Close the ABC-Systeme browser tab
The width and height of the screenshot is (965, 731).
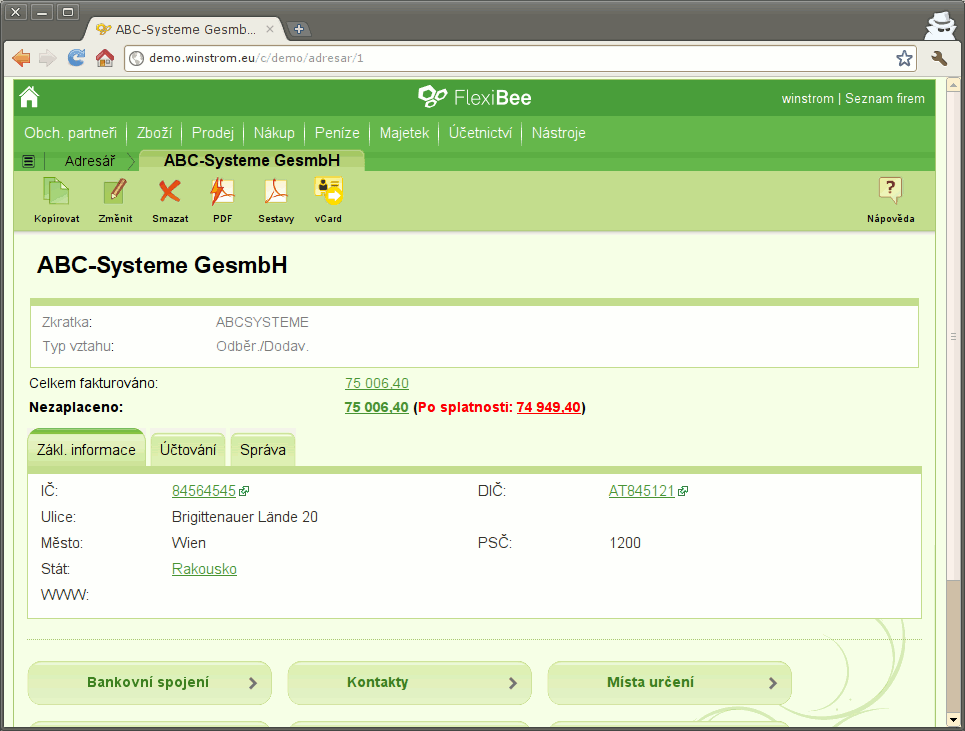point(270,29)
